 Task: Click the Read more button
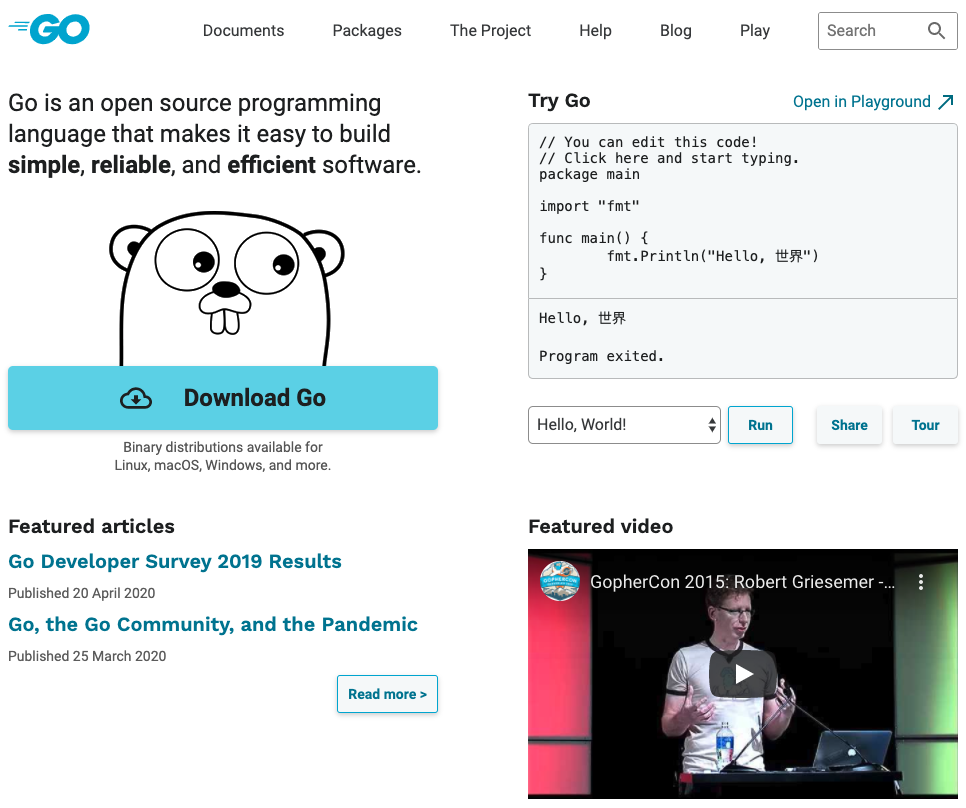[x=388, y=694]
